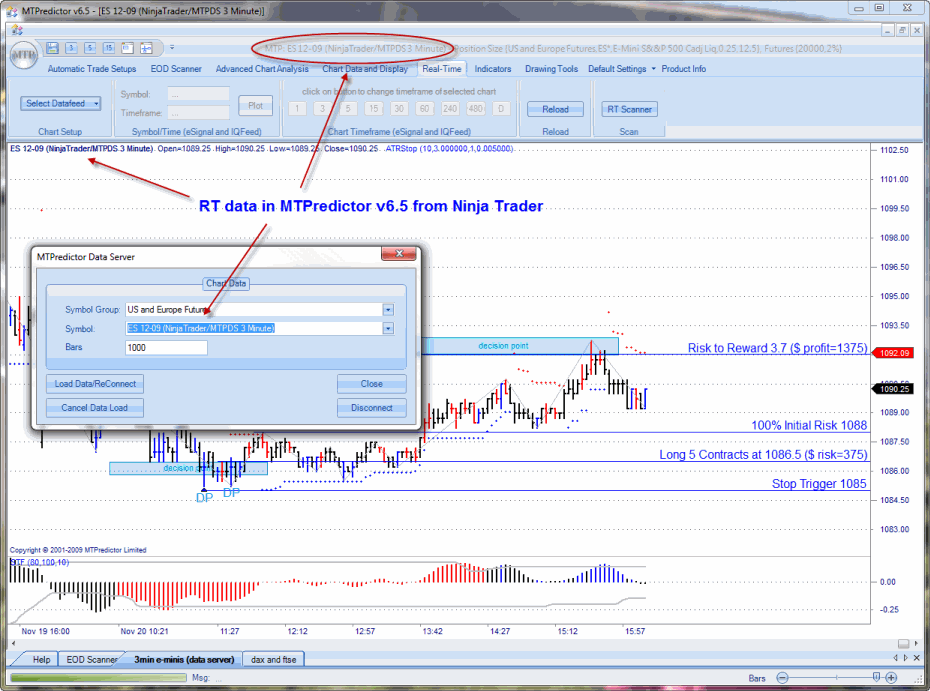Click the Plot button
Image resolution: width=930 pixels, height=691 pixels.
click(256, 106)
